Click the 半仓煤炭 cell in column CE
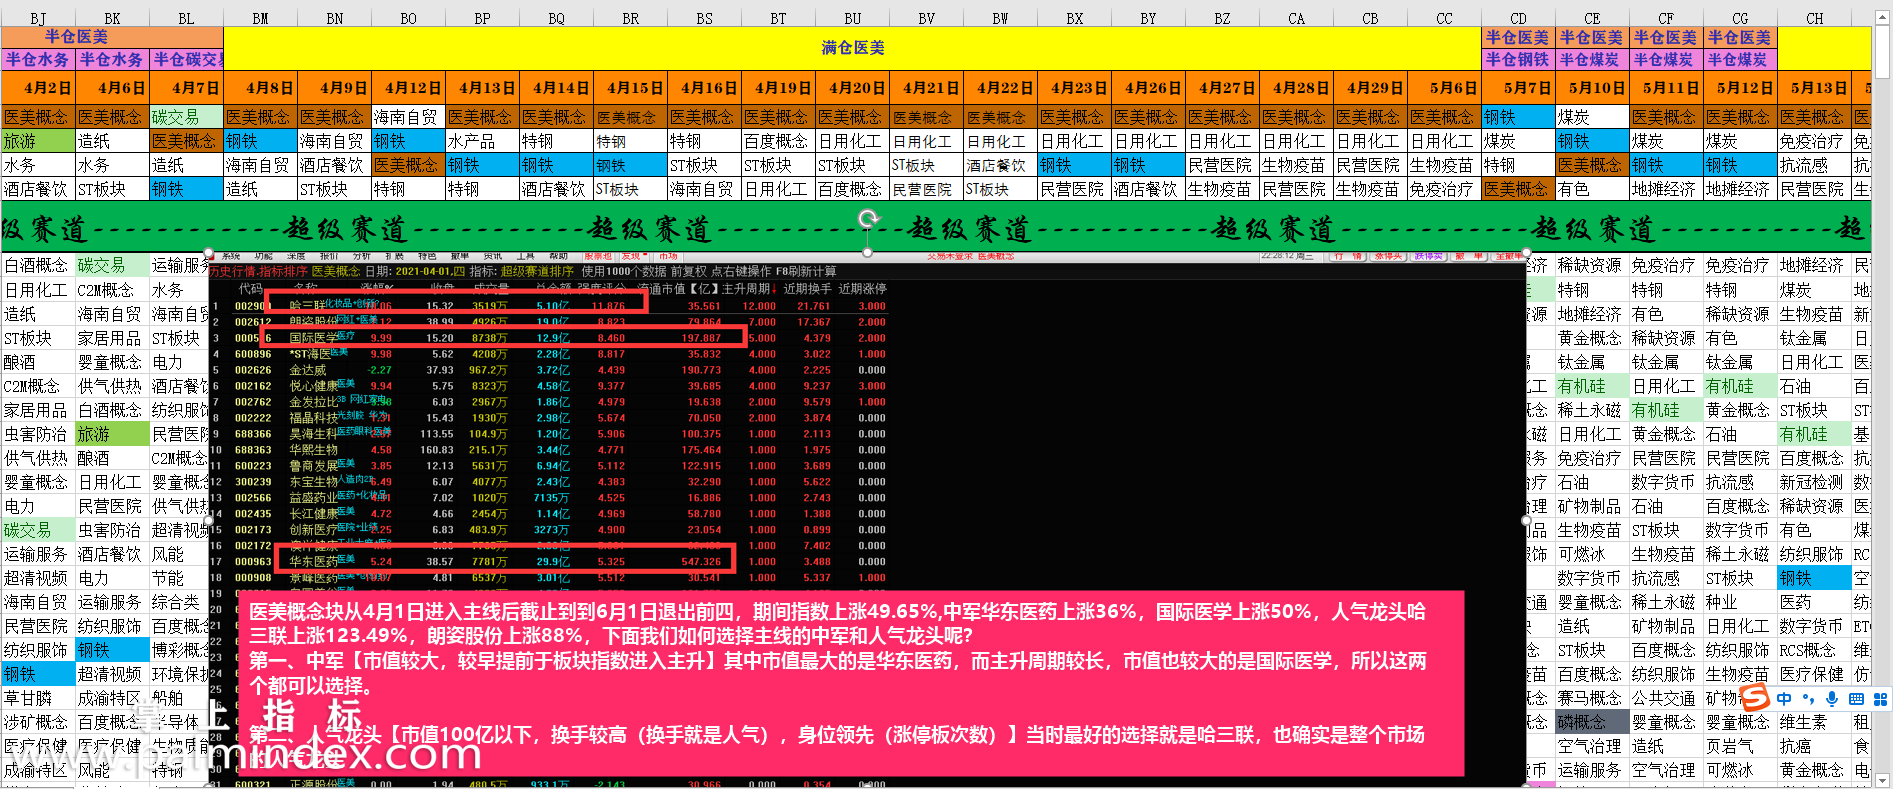Image resolution: width=1893 pixels, height=789 pixels. (x=1592, y=59)
